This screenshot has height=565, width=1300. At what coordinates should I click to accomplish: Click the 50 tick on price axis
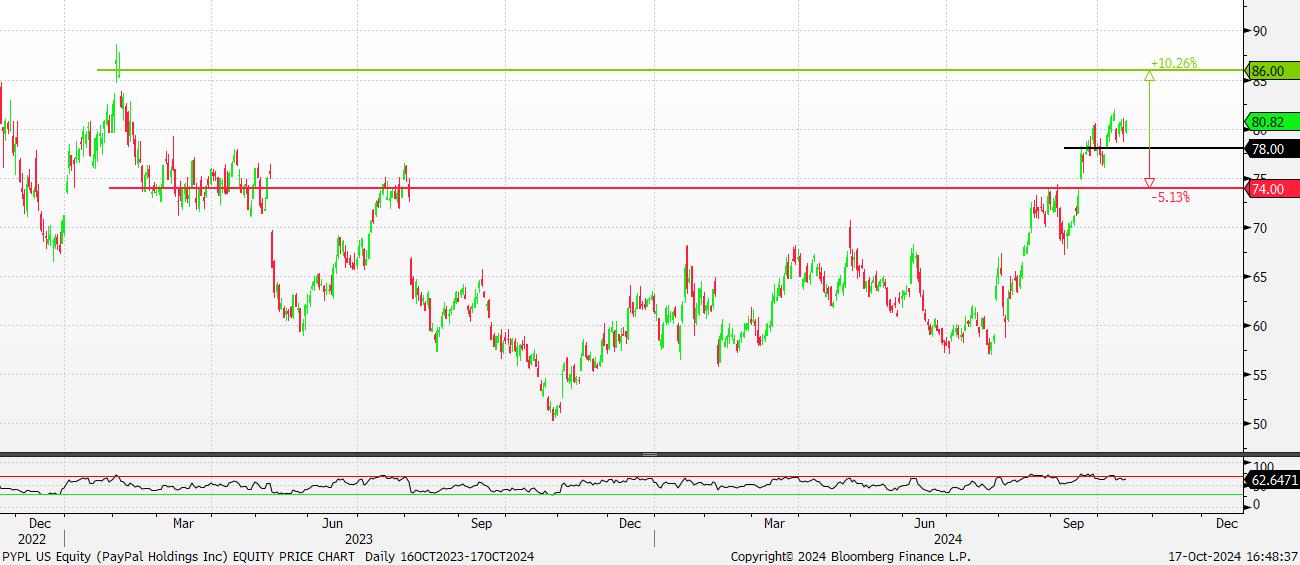click(x=1259, y=424)
